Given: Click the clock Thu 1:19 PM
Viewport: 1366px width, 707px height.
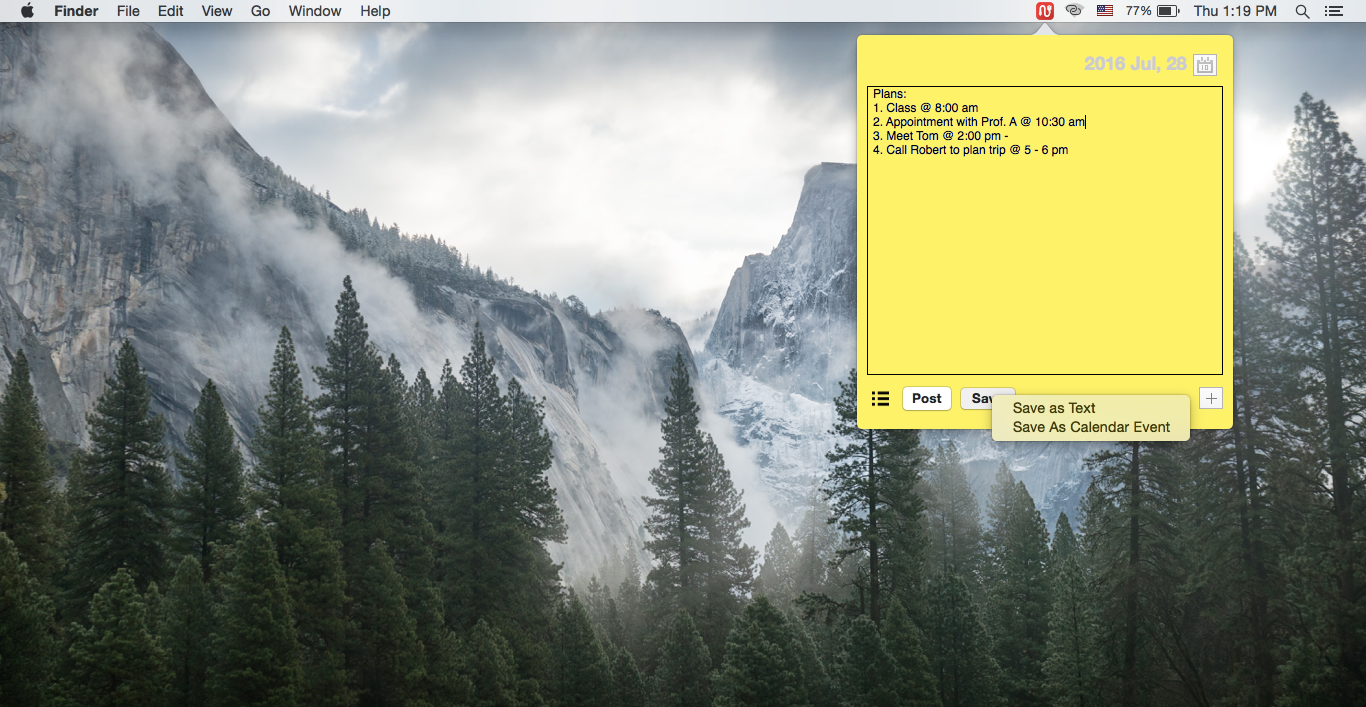Looking at the screenshot, I should click(x=1235, y=11).
